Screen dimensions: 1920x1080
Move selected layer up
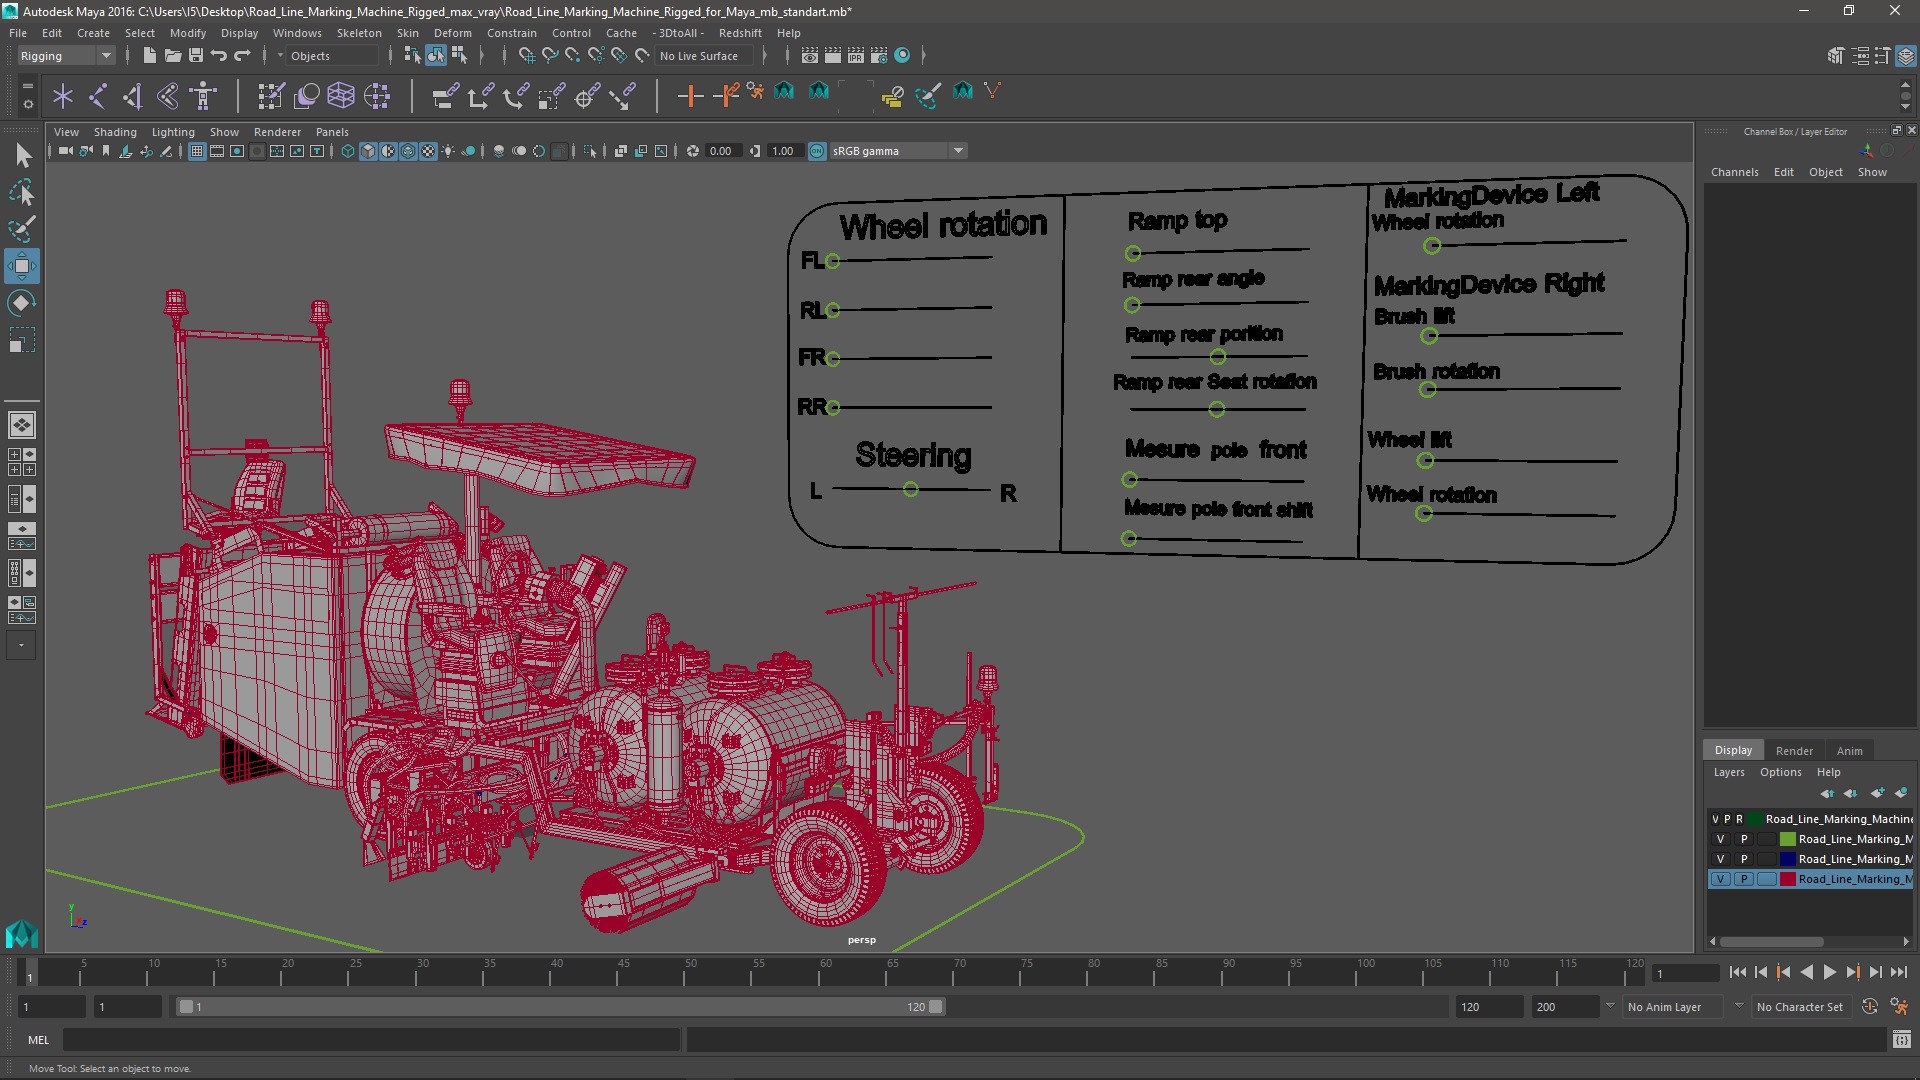[1827, 793]
